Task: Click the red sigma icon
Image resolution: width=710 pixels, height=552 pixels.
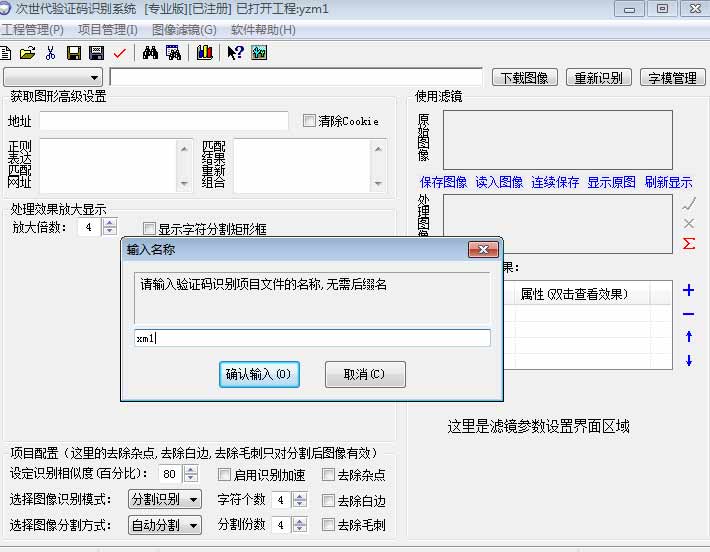Action: 688,243
